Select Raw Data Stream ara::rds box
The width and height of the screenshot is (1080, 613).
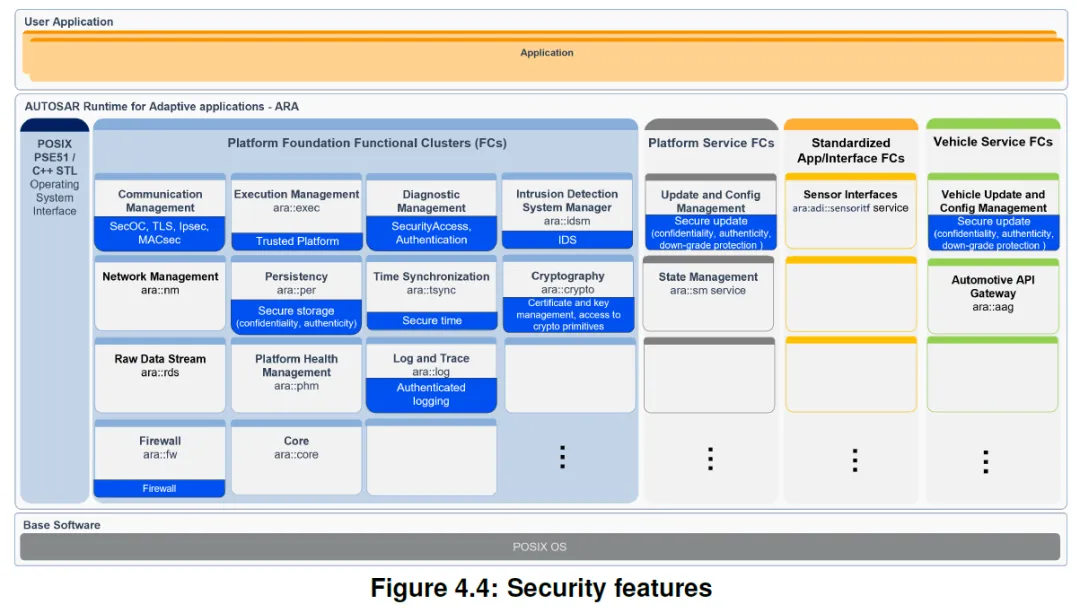pos(160,375)
